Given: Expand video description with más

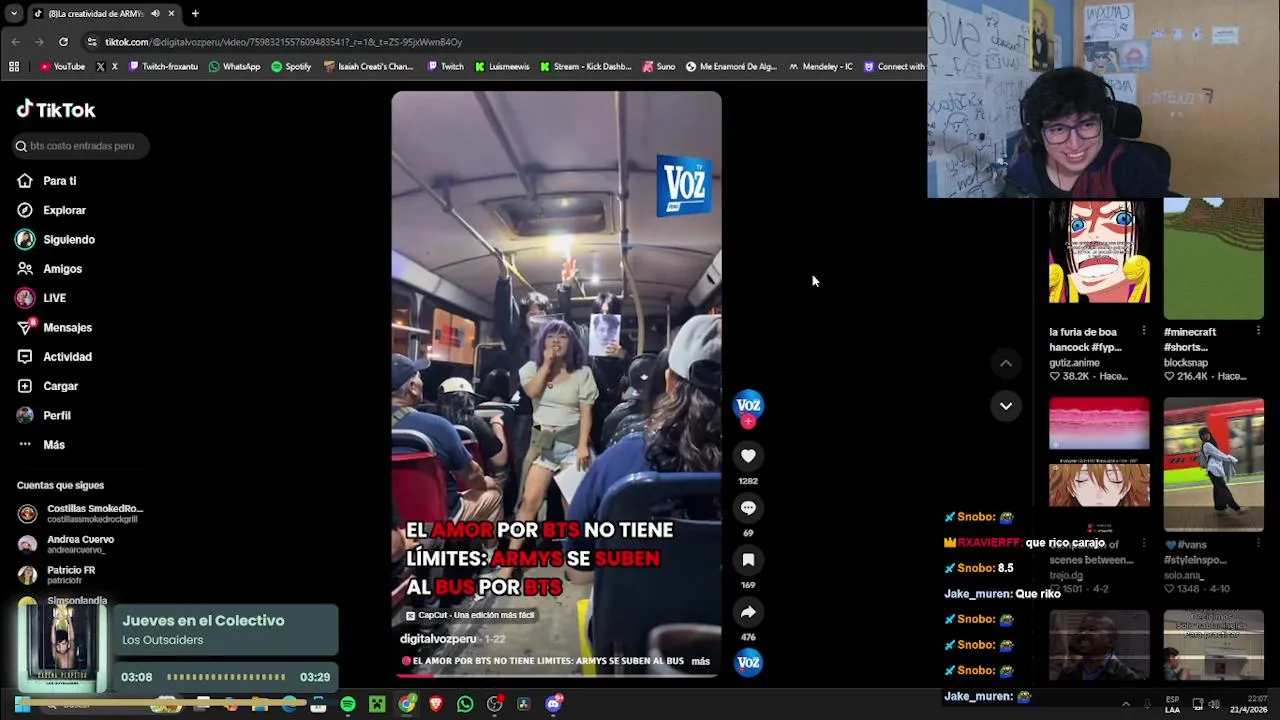Looking at the screenshot, I should click(x=700, y=661).
